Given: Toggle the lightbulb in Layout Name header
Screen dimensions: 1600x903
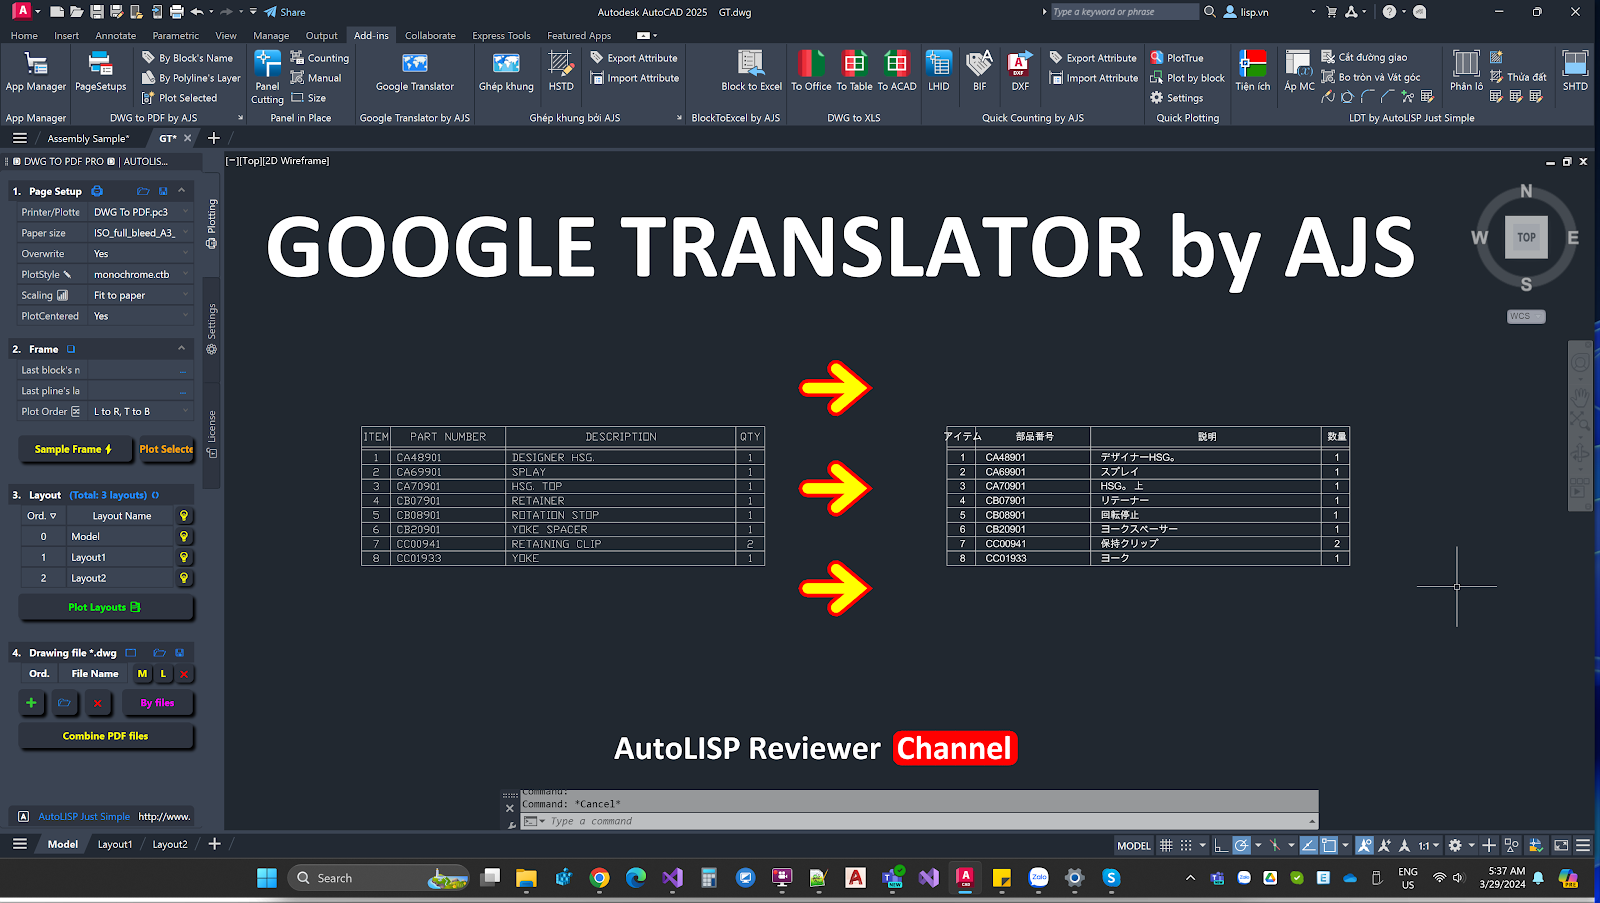Looking at the screenshot, I should pos(184,516).
